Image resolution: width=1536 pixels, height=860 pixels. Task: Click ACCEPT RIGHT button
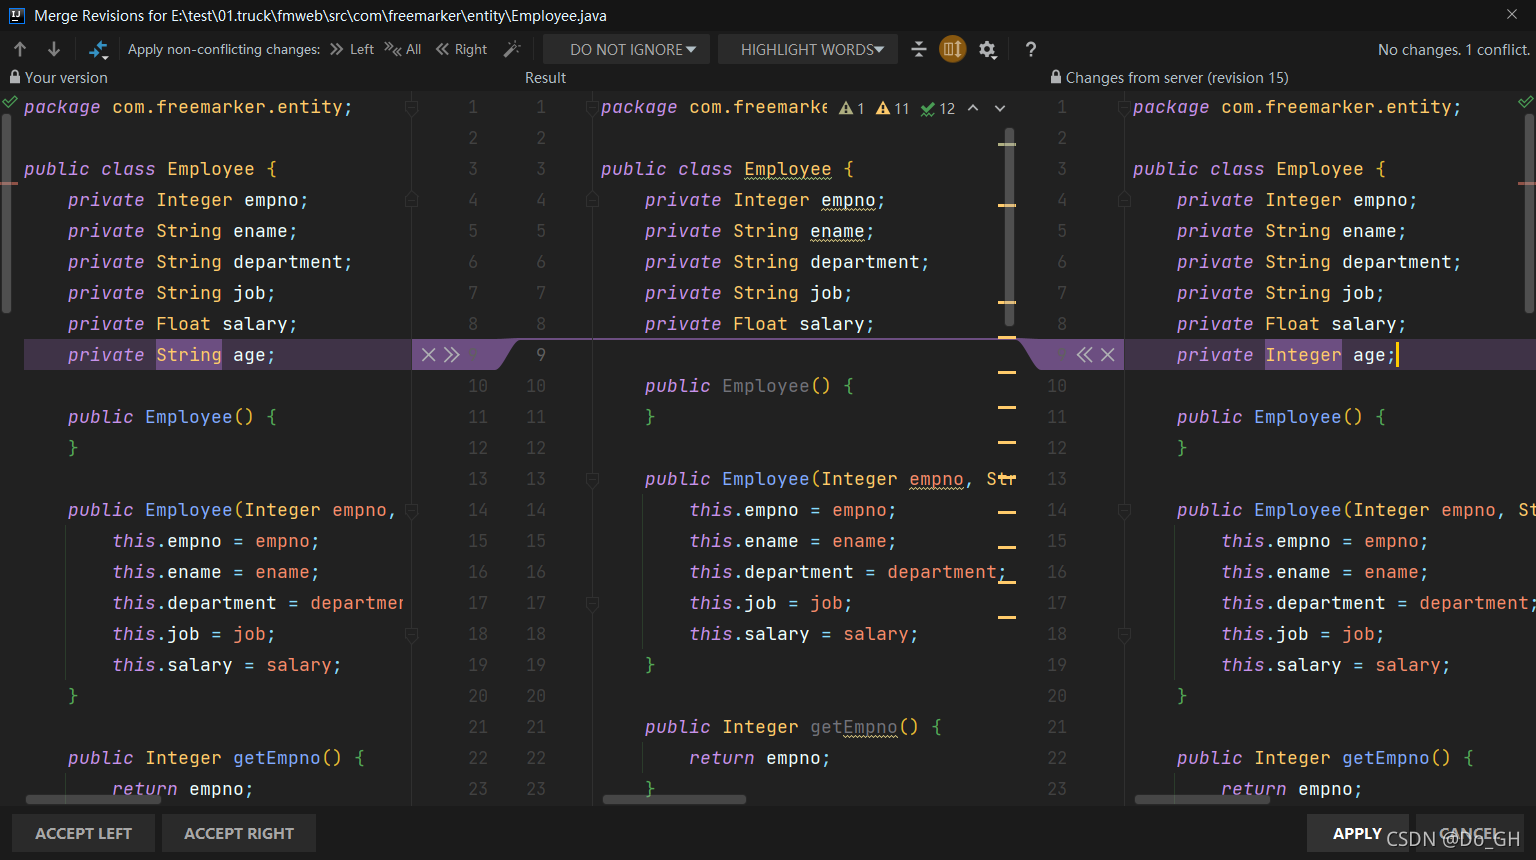[239, 833]
